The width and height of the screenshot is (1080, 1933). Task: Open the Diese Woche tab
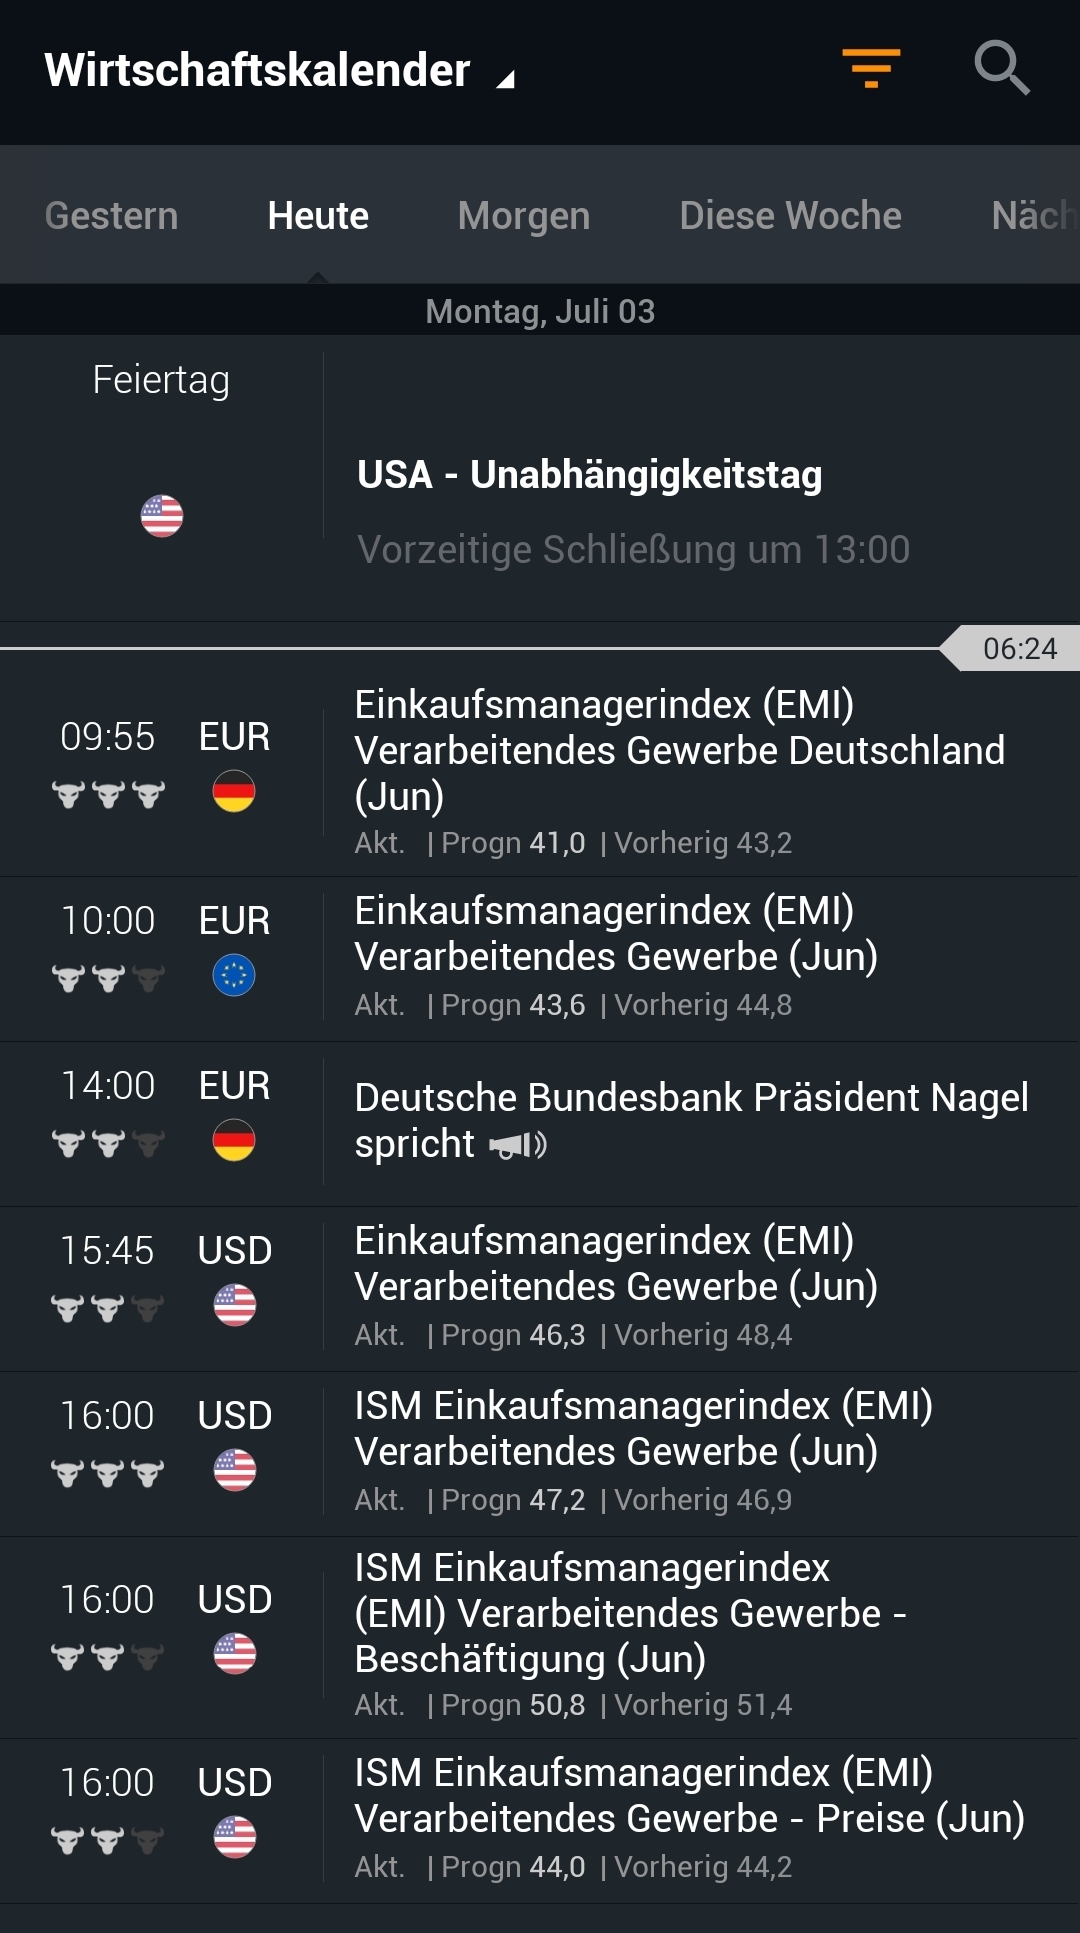pos(790,216)
